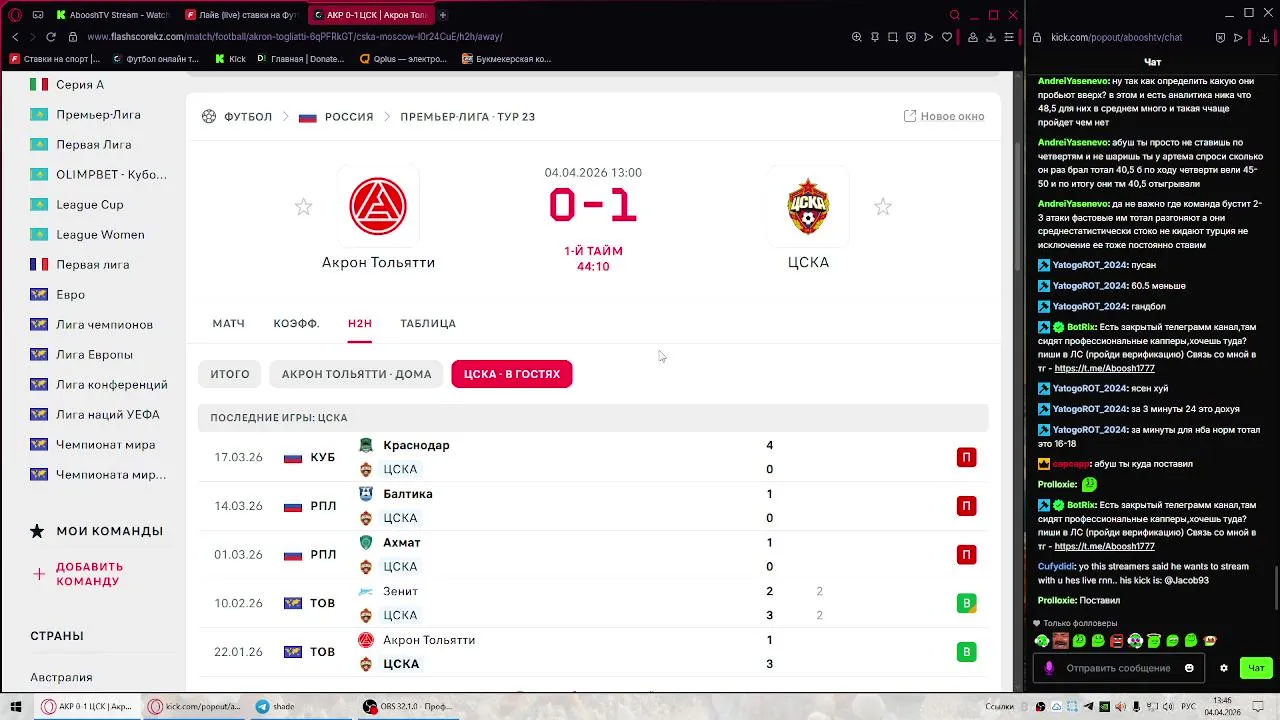This screenshot has width=1280, height=720.
Task: Click the Отправить сообщение input field
Action: coord(1118,668)
